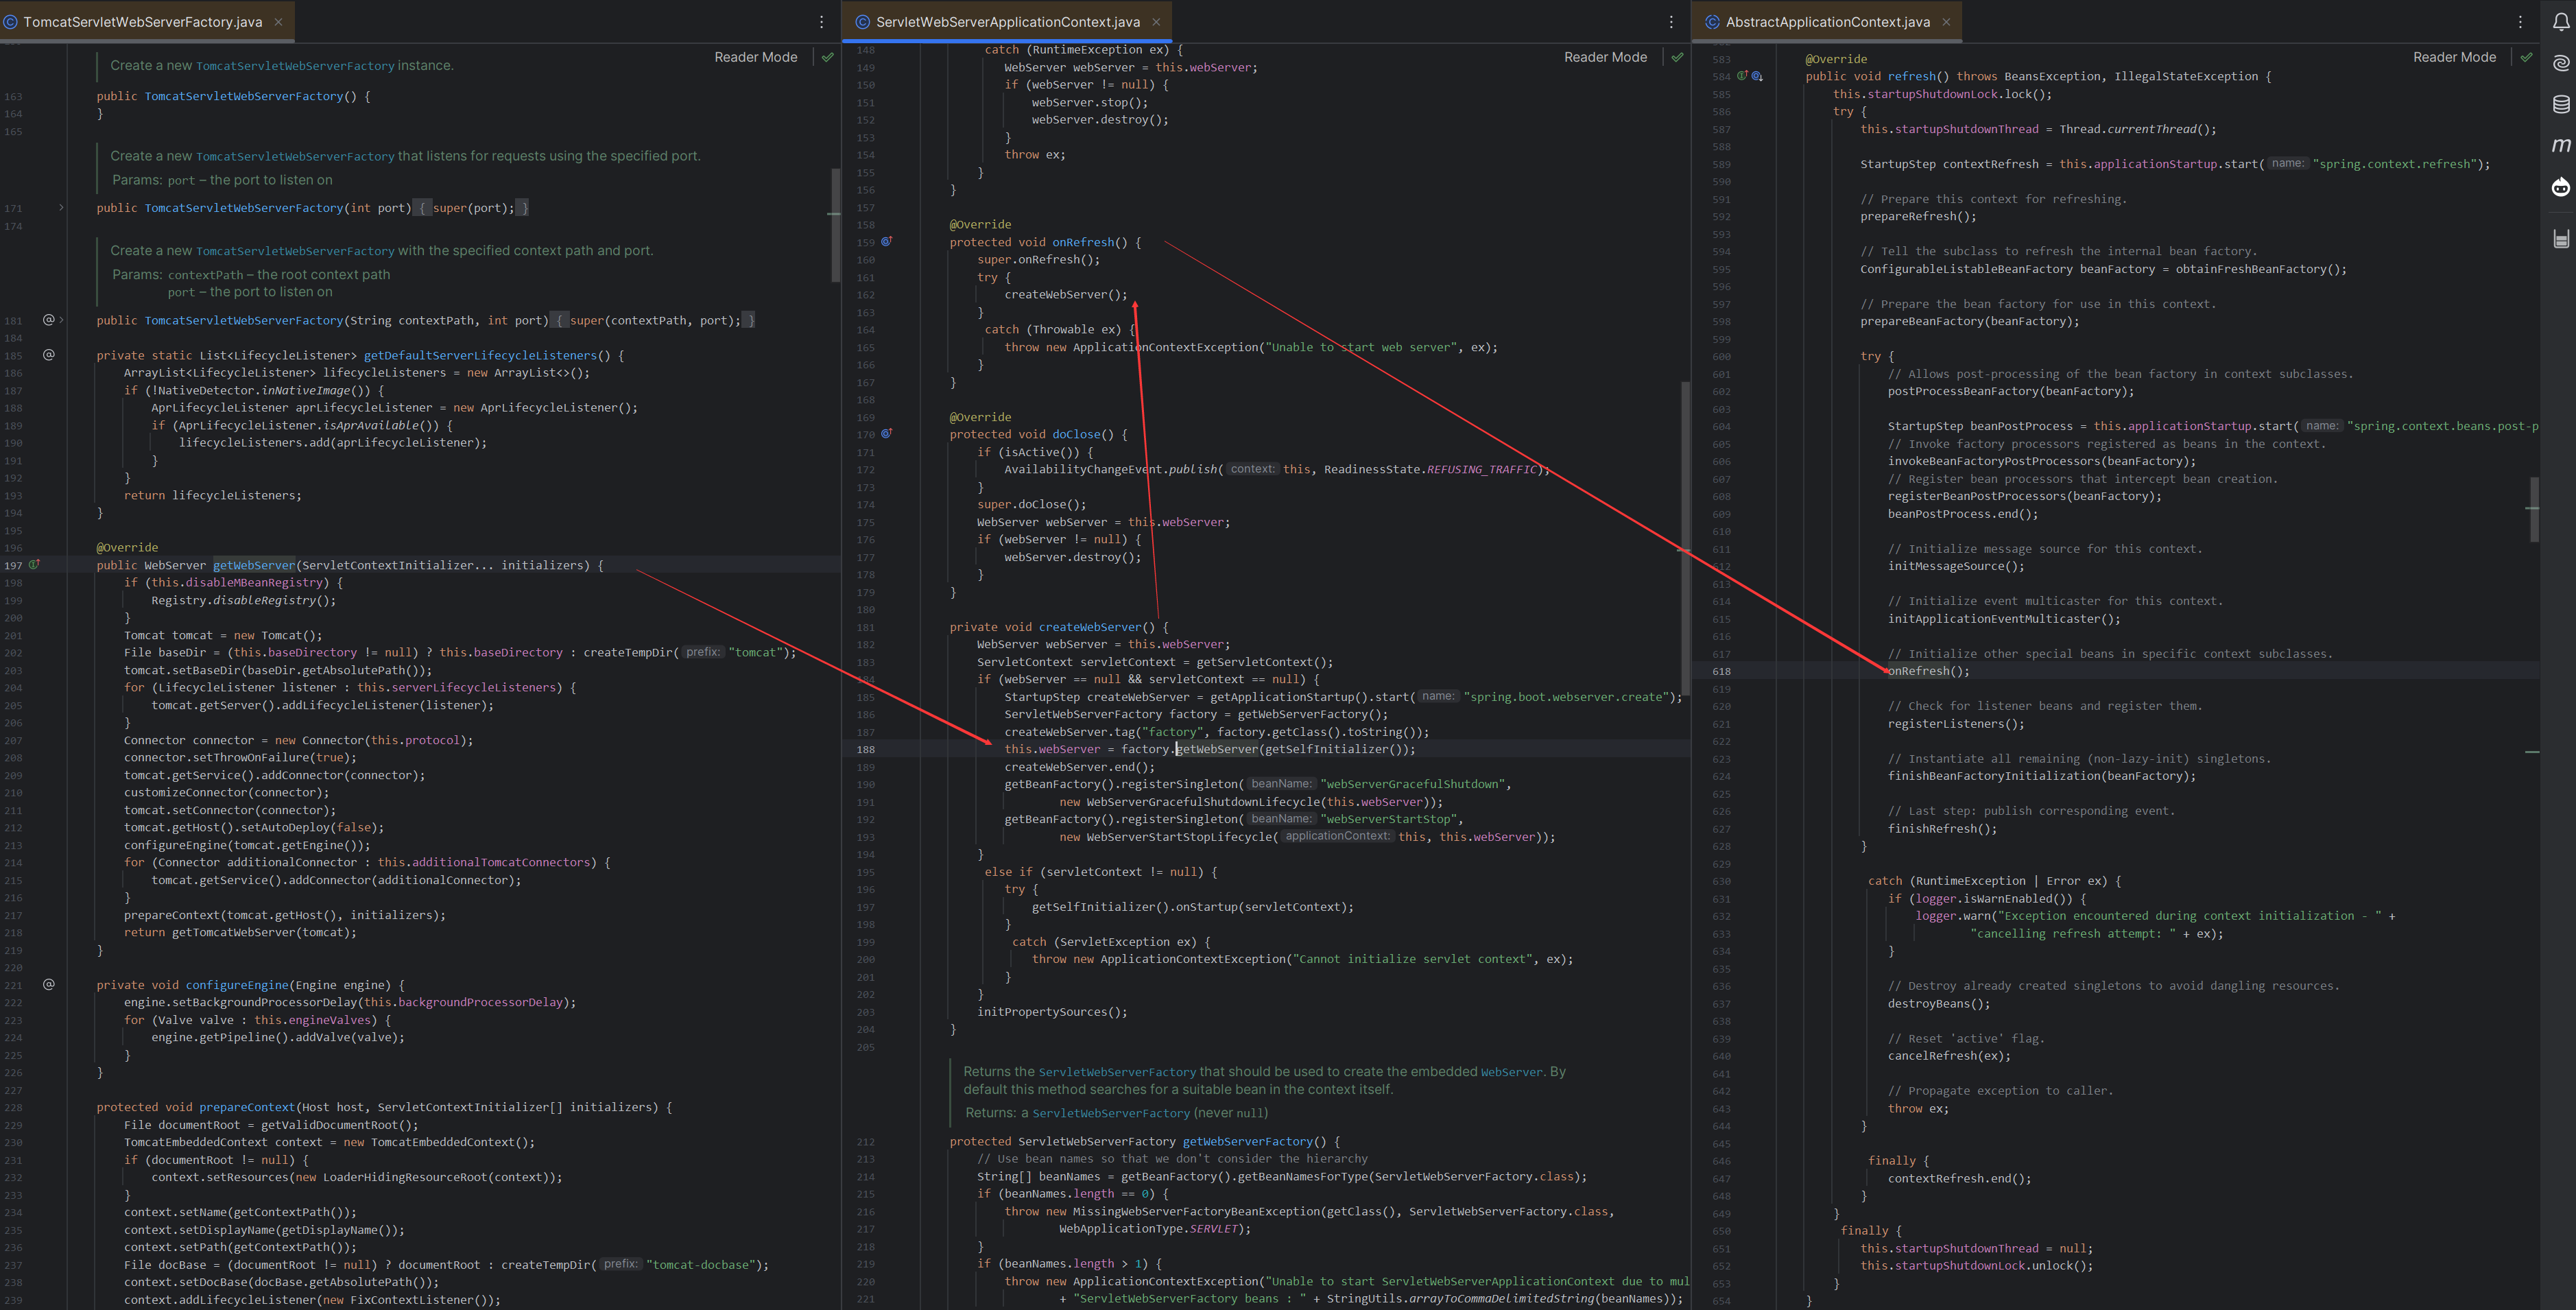Open the bottom tool window icon in right sidebar

click(2560, 238)
